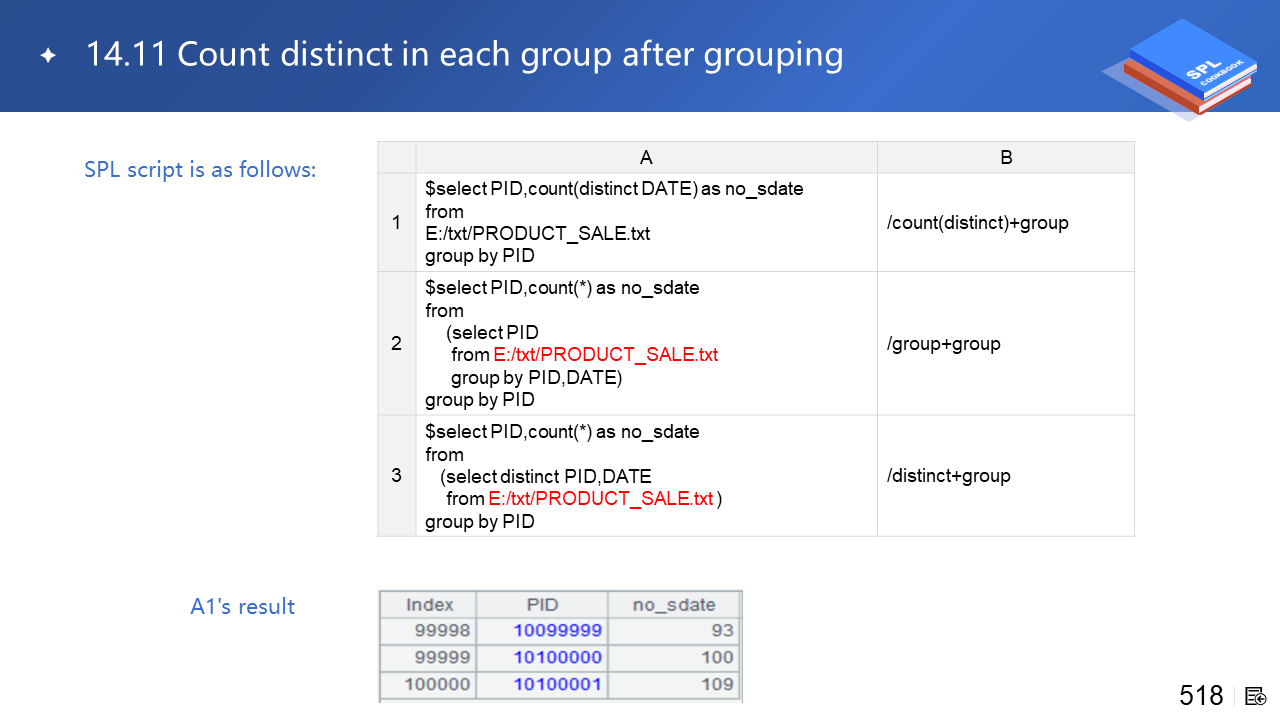Select column A header in script grid

tap(646, 157)
